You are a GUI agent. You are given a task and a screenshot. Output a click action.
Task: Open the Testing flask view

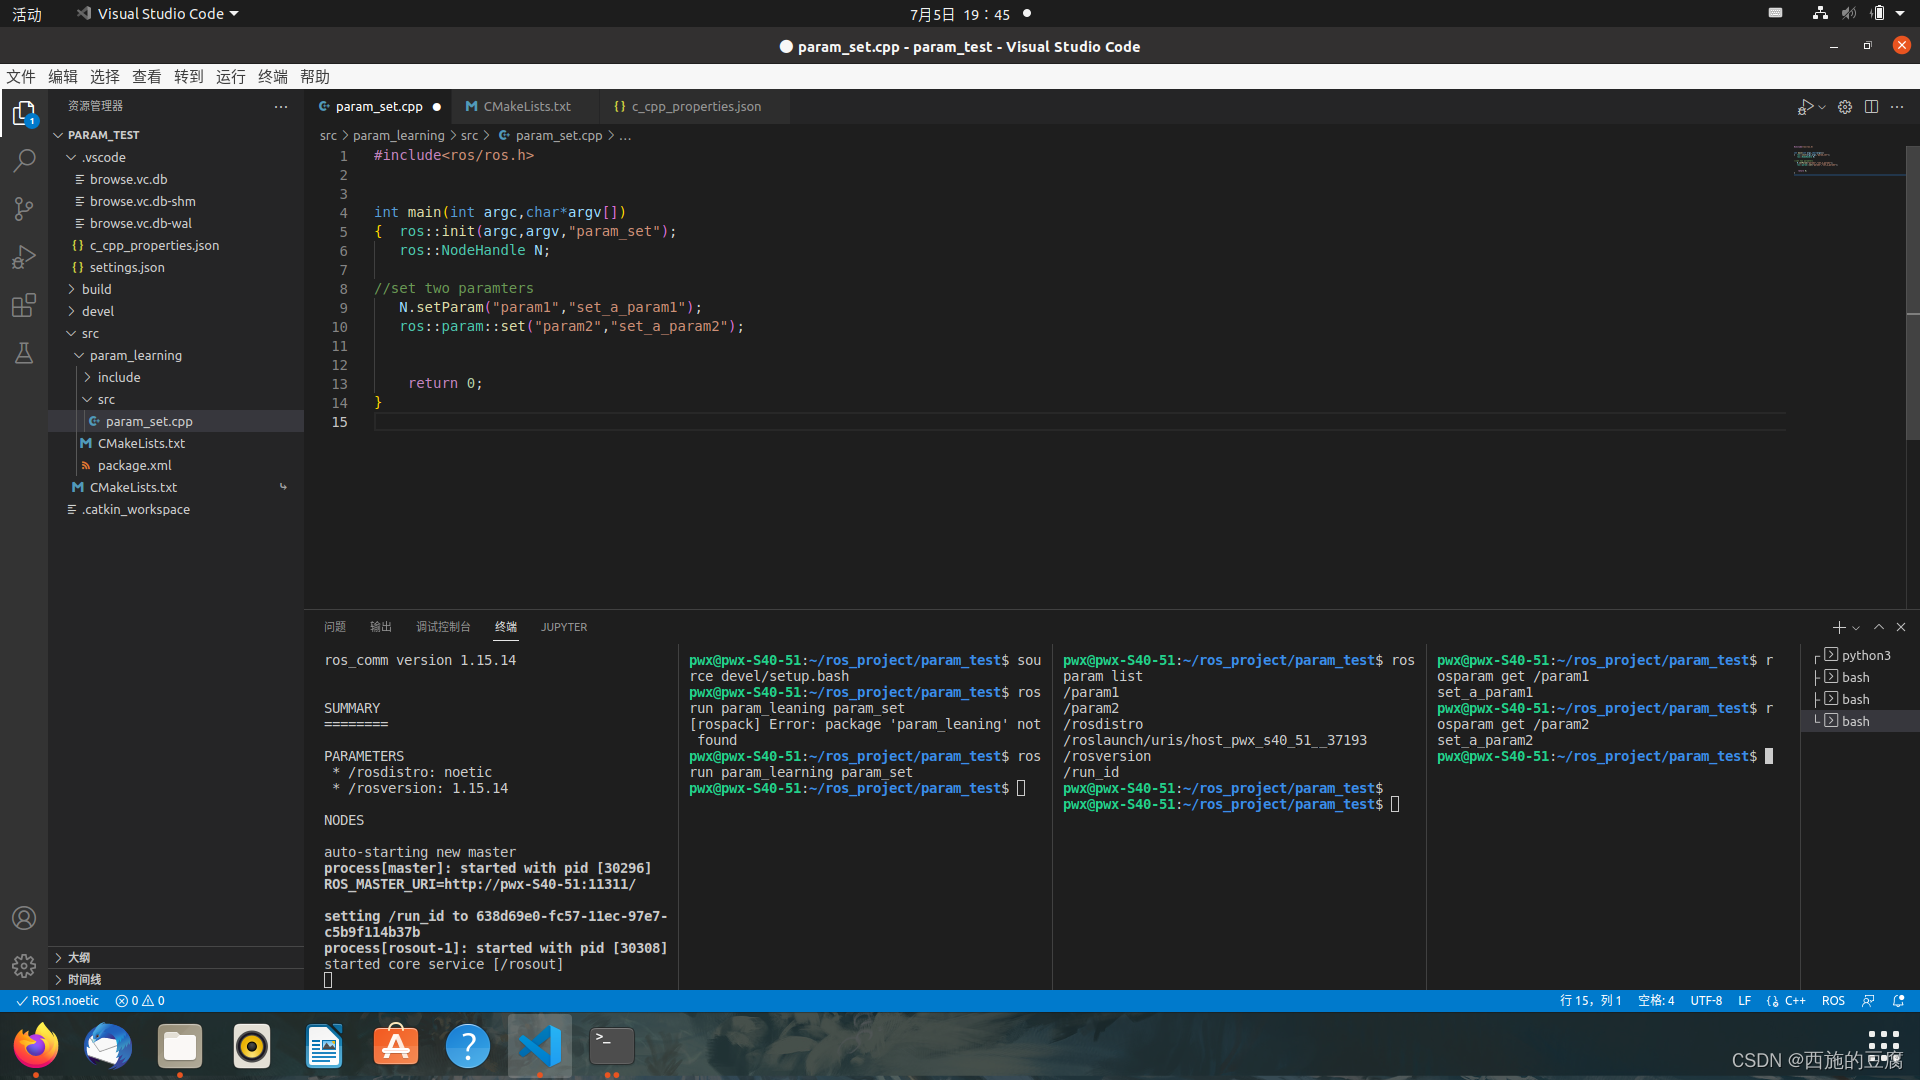click(x=24, y=353)
